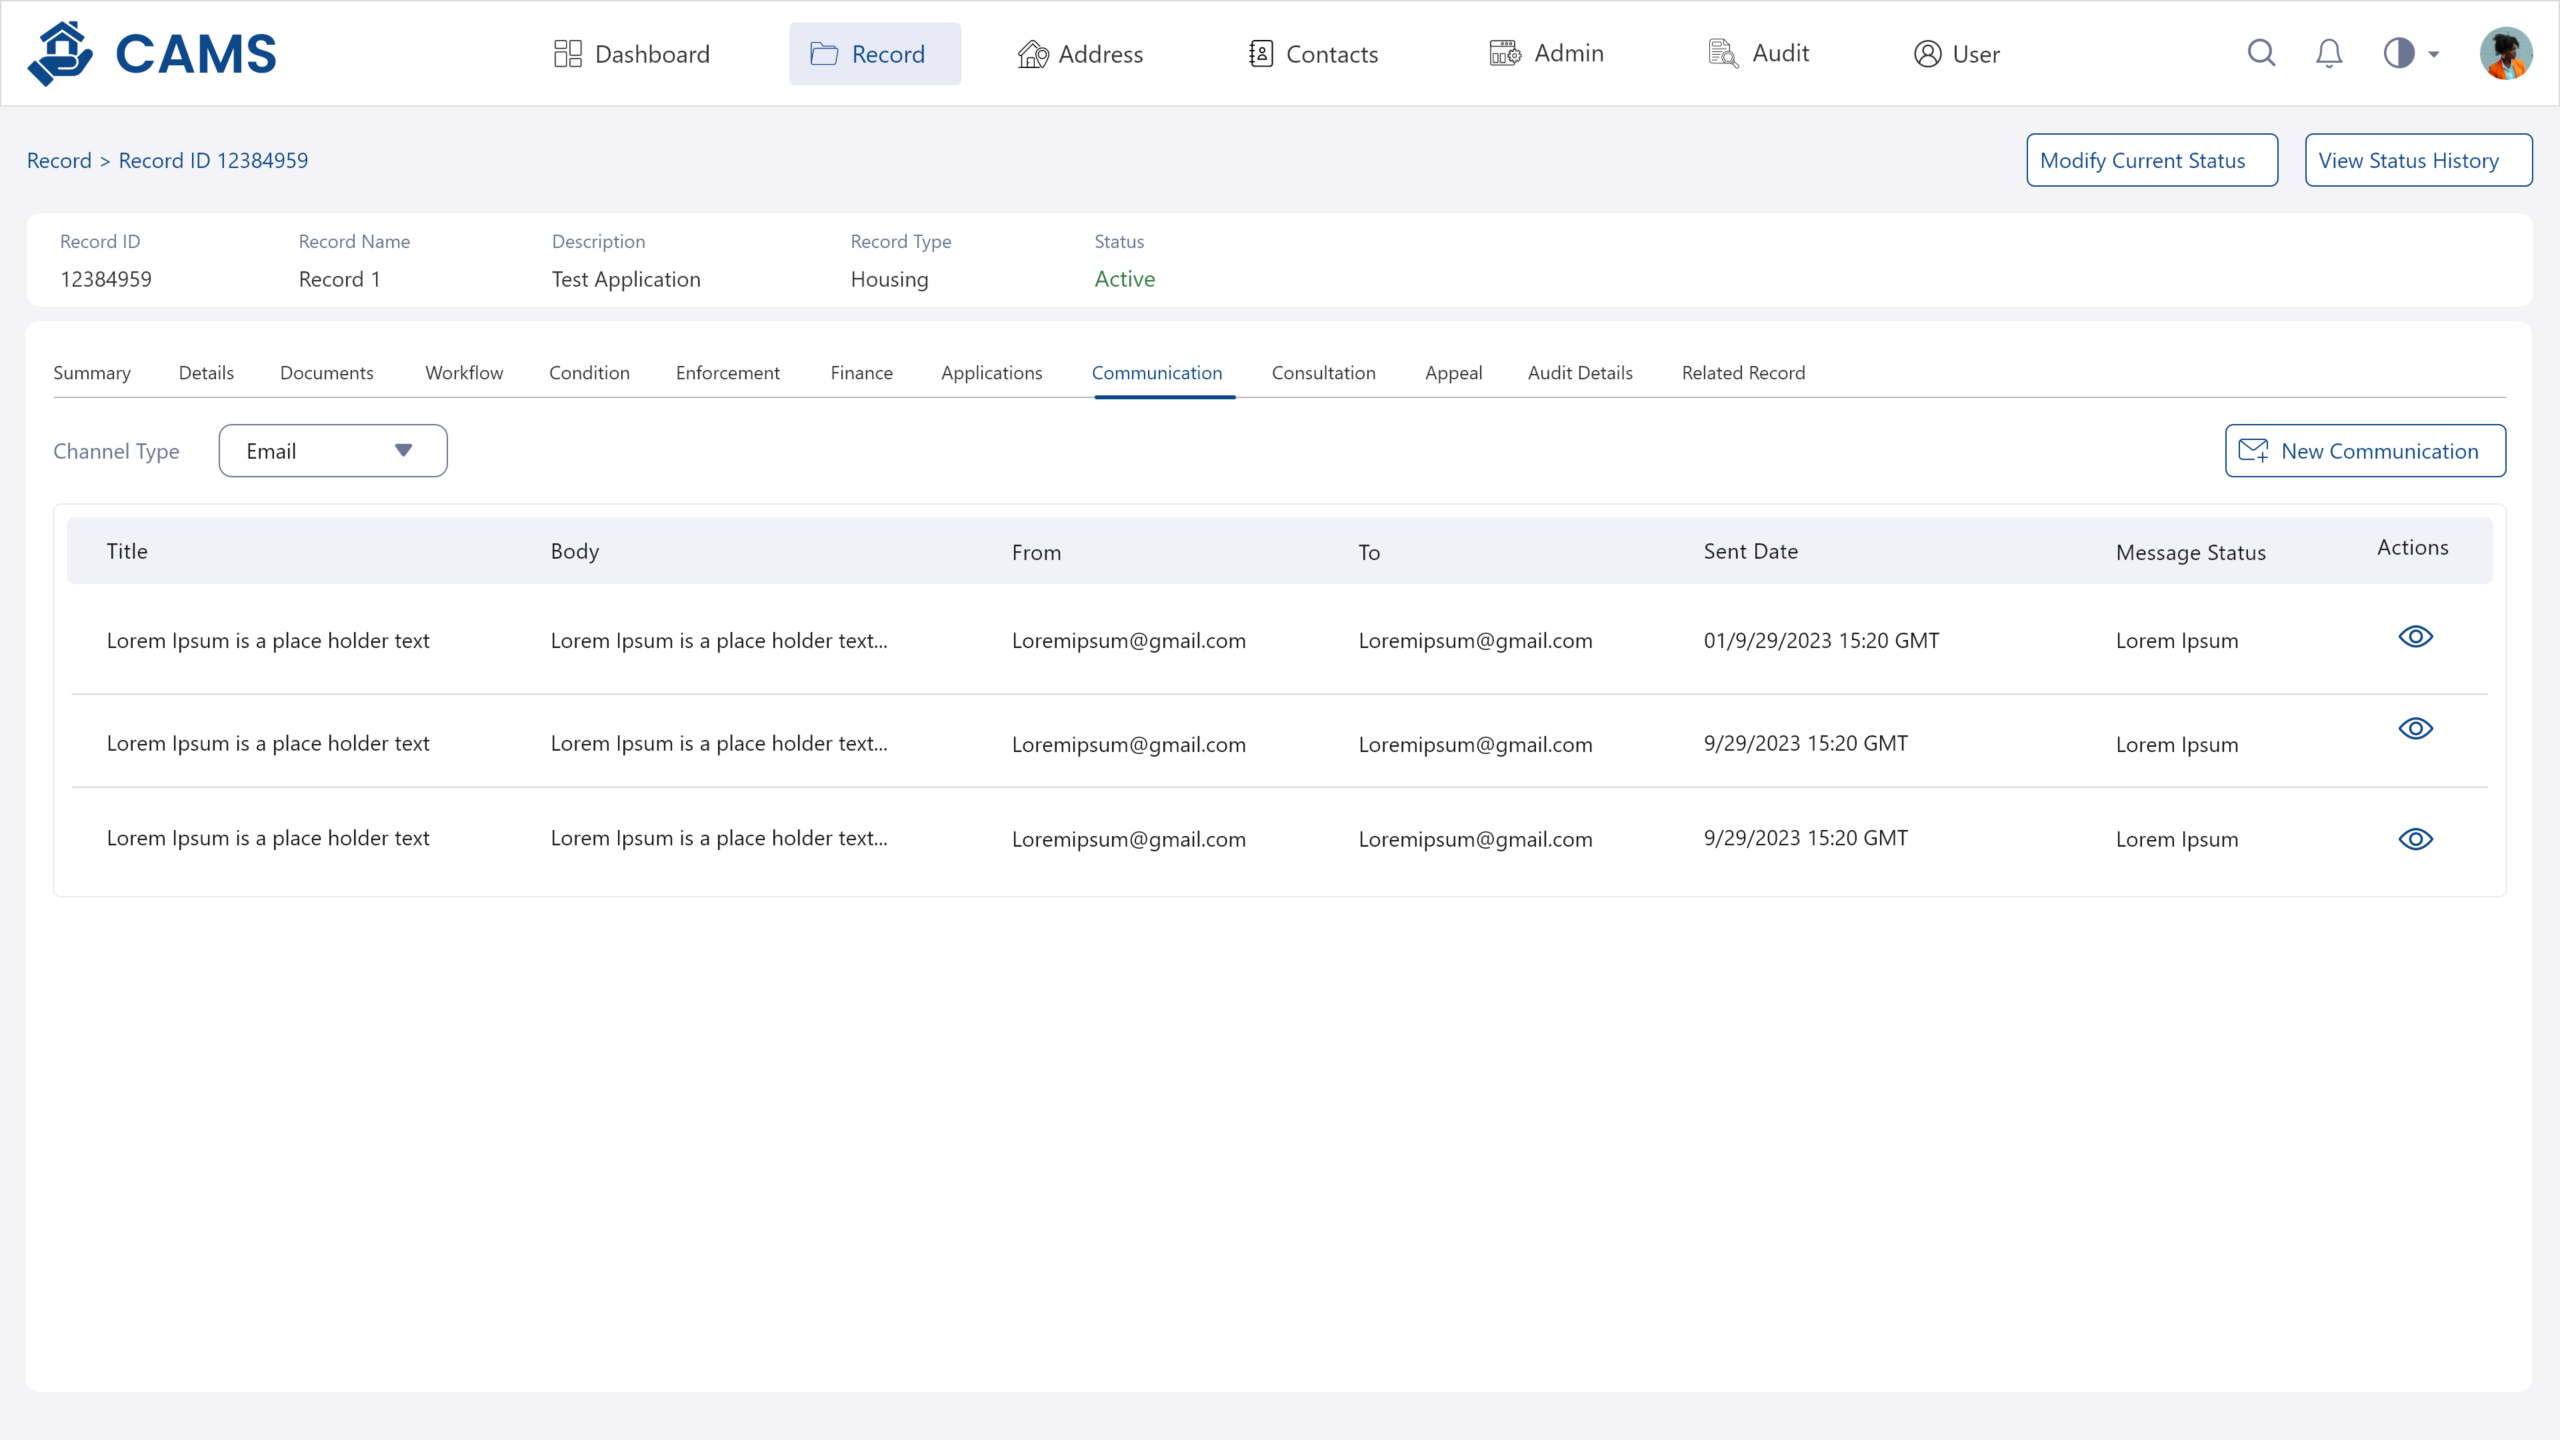Screen dimensions: 2560x1440
Task: Open Admin from calendar-gear icon
Action: click(1504, 54)
